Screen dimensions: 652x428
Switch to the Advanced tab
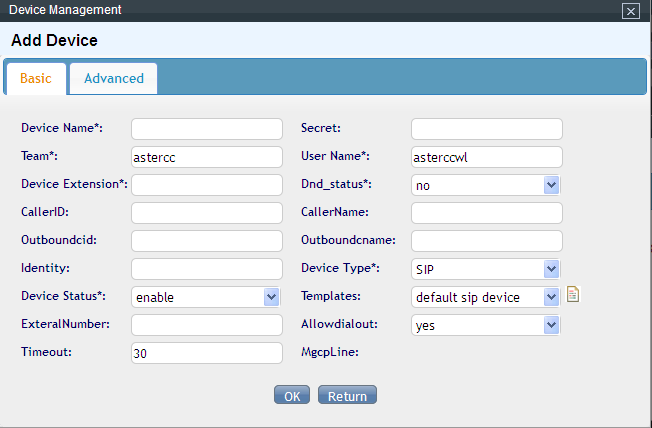click(x=114, y=79)
